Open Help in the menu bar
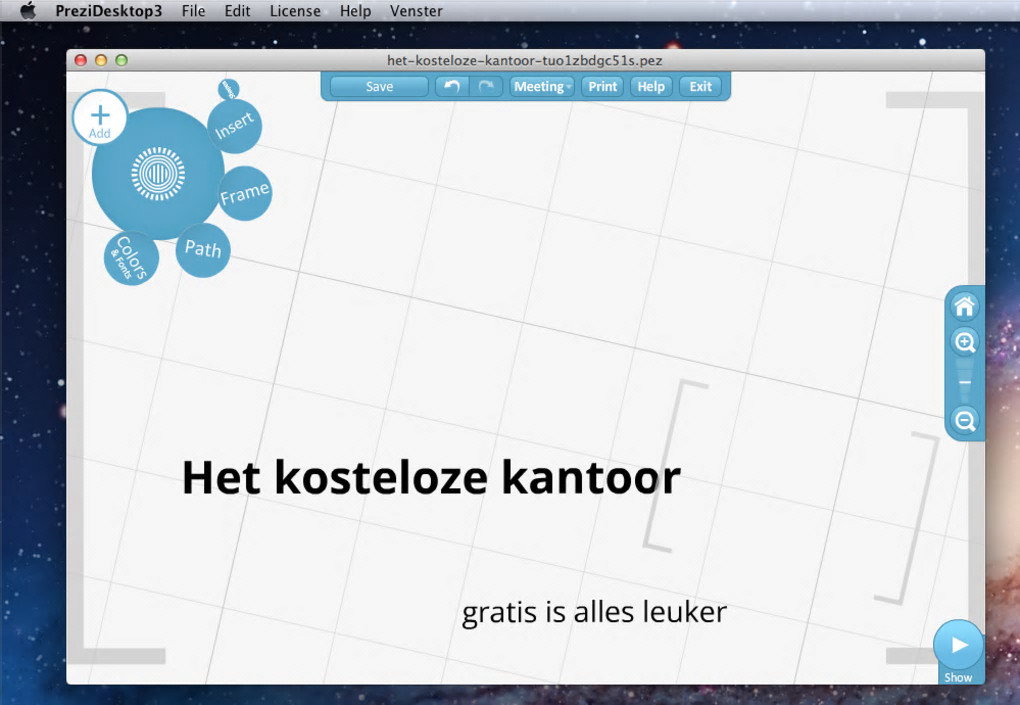Image resolution: width=1020 pixels, height=705 pixels. click(x=355, y=11)
